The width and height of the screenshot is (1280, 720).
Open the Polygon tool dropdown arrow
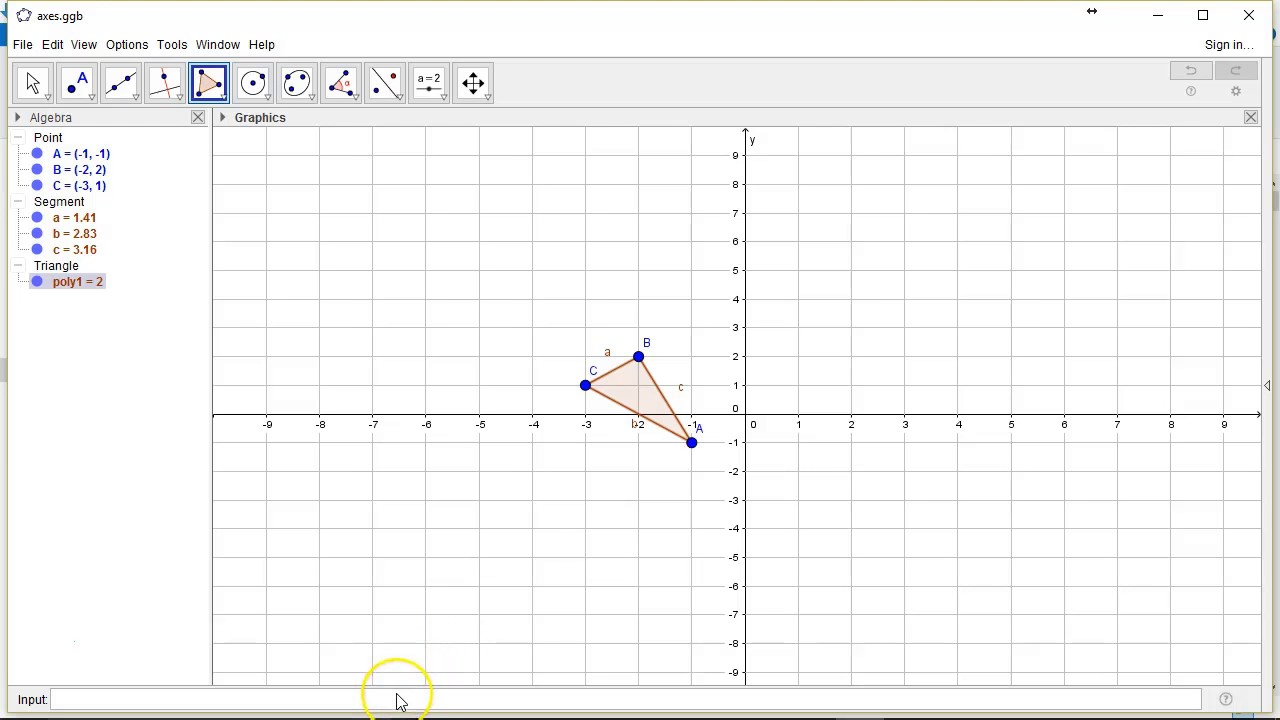pos(224,98)
